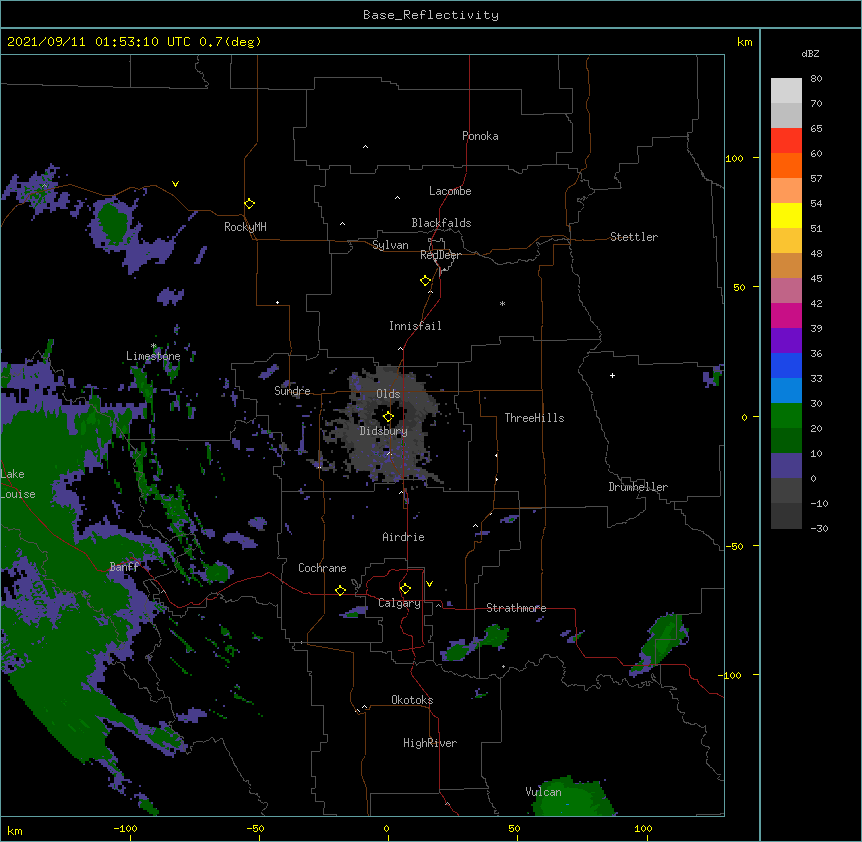The image size is (862, 842).
Task: Click the yellow marker below Cochrane
Action: point(340,590)
